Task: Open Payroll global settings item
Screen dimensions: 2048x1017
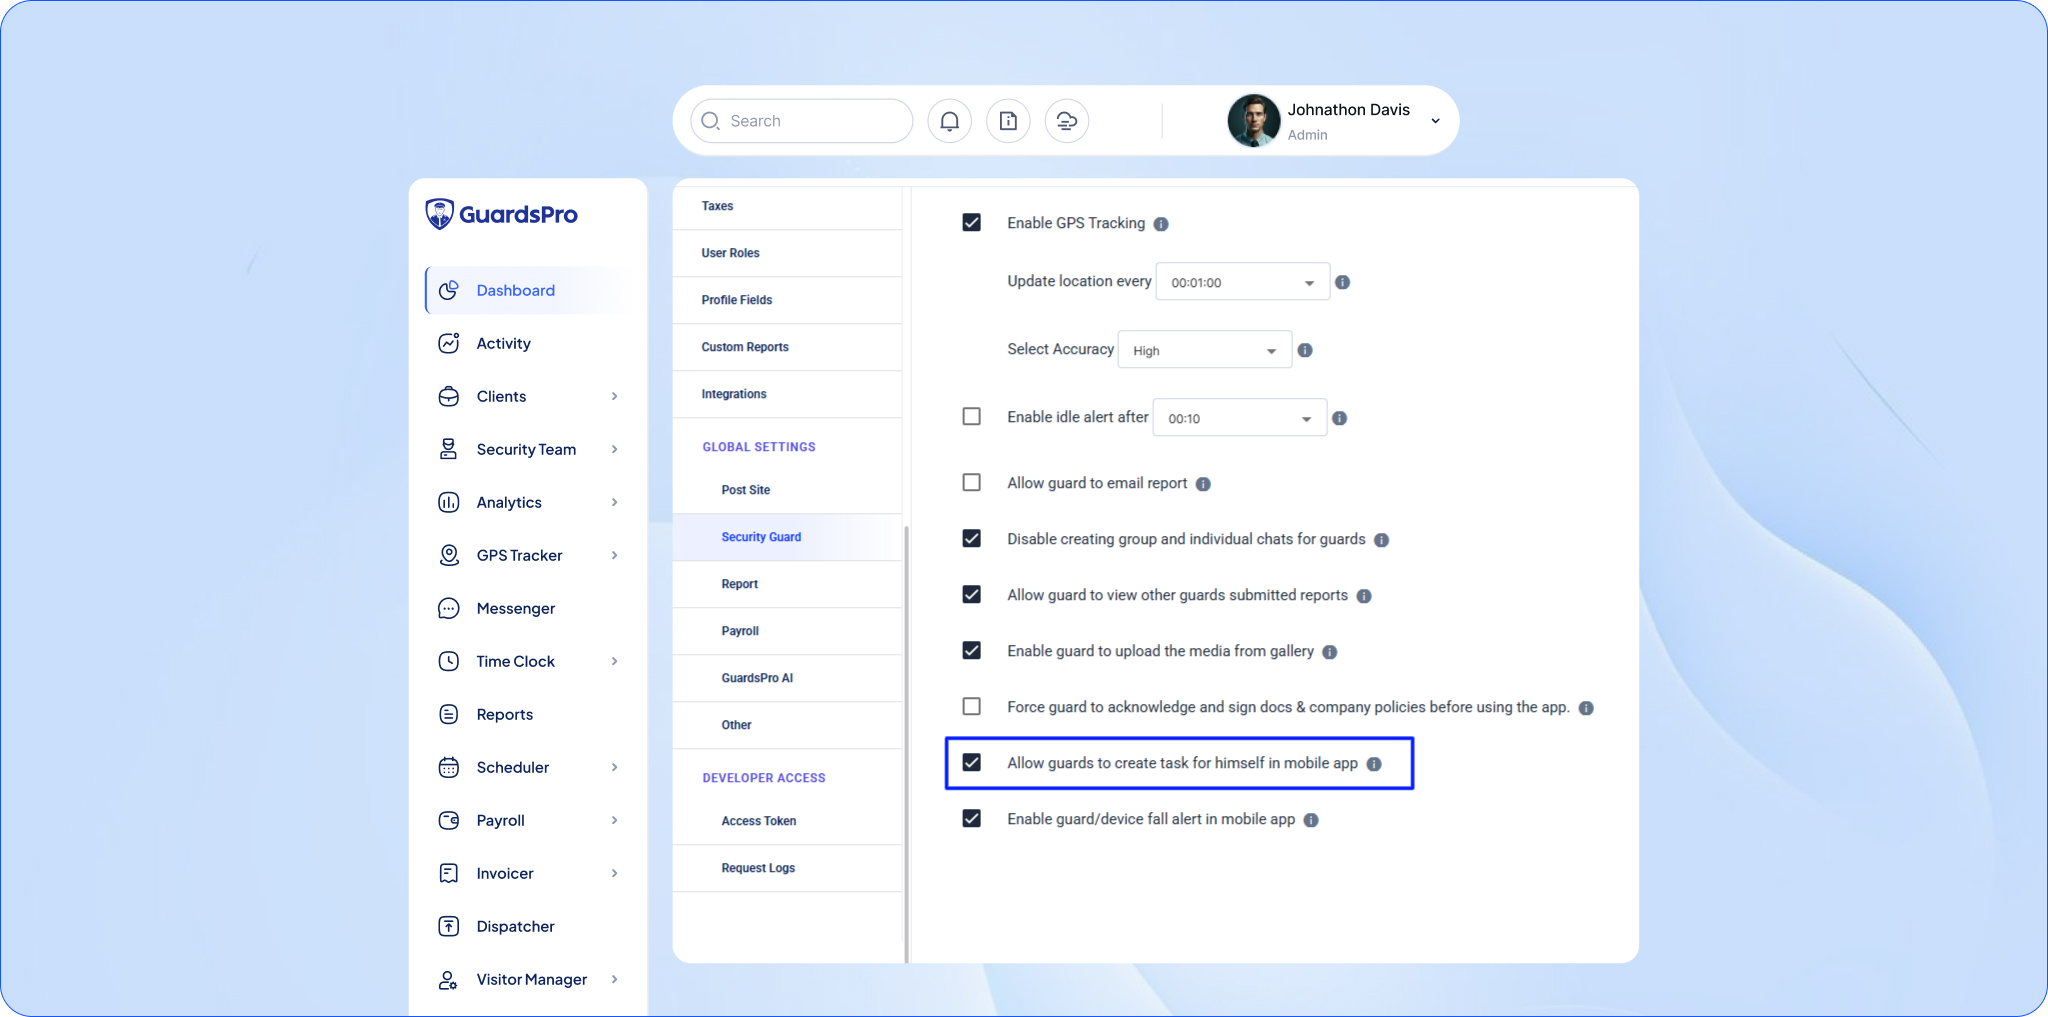Action: coord(788,631)
